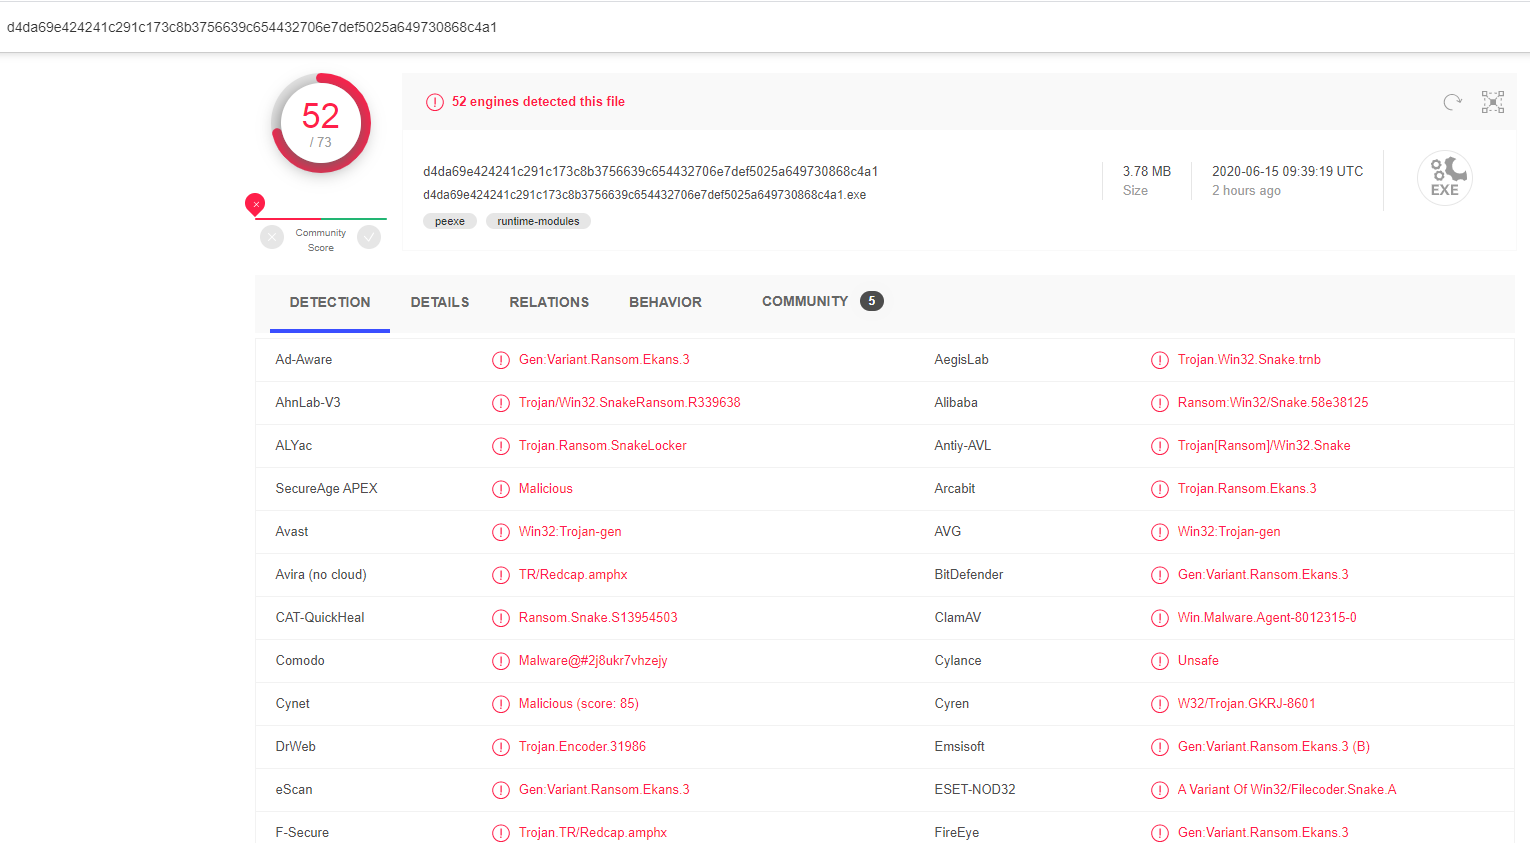Click the Ransom.Snake.S13954503 detection label
This screenshot has width=1530, height=843.
(x=598, y=618)
